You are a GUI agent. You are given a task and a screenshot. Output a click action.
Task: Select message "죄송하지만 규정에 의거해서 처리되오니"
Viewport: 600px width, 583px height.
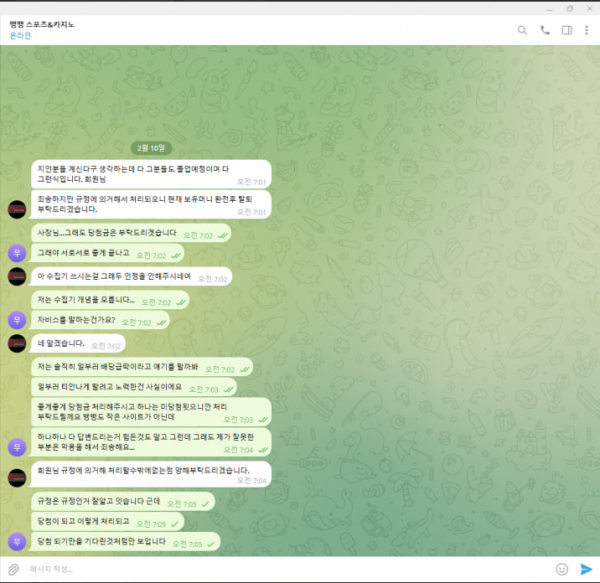click(x=151, y=205)
